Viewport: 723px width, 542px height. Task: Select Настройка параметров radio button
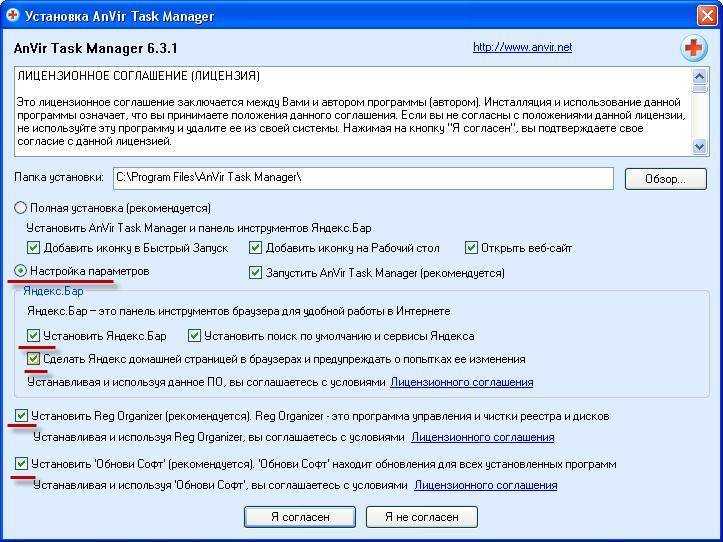tap(21, 271)
